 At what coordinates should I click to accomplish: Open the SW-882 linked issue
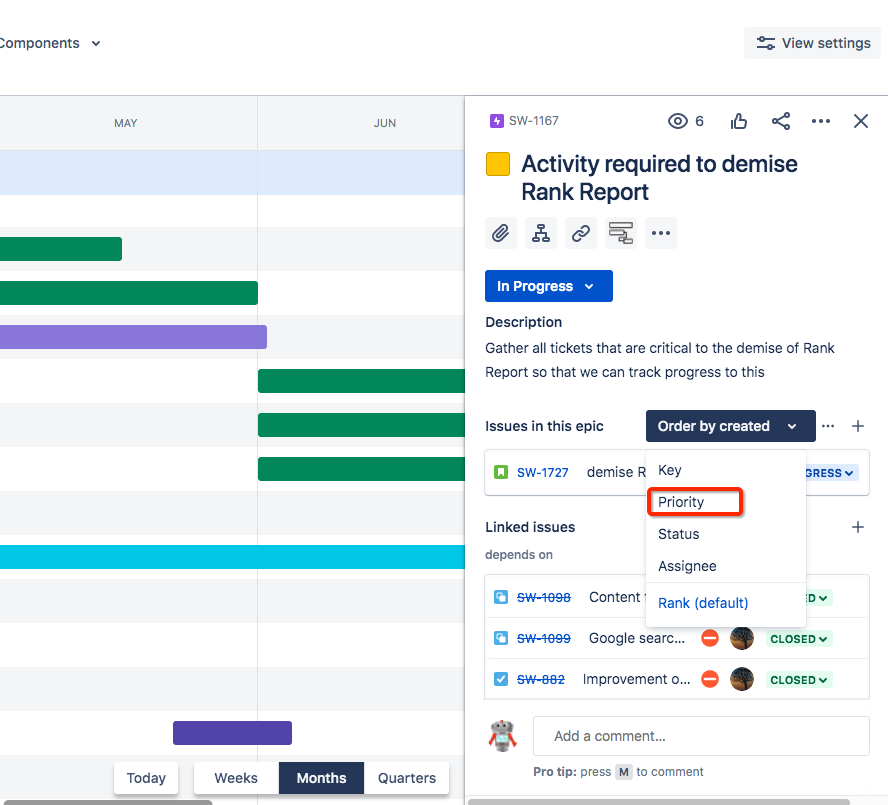[541, 679]
